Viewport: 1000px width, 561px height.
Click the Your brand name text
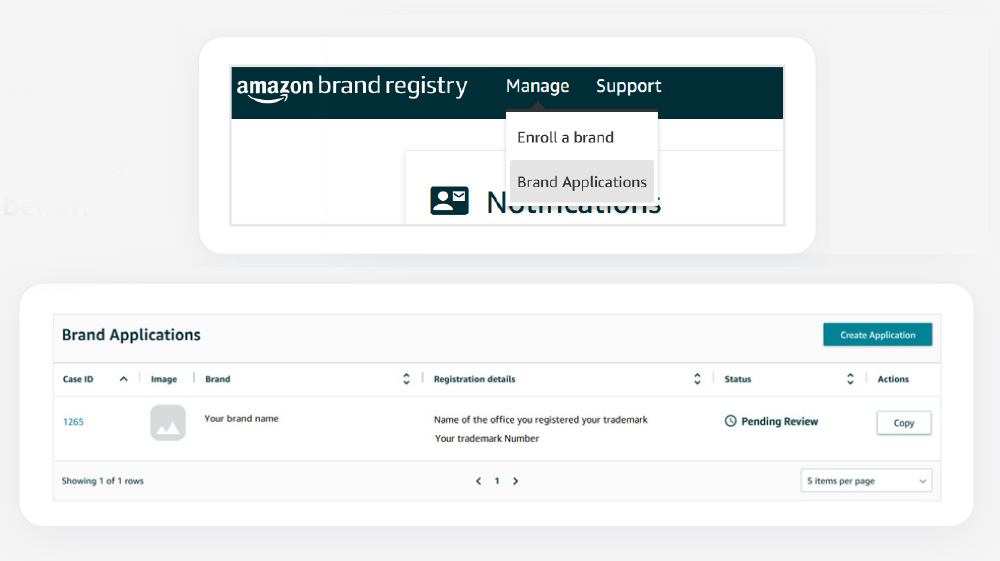click(242, 419)
